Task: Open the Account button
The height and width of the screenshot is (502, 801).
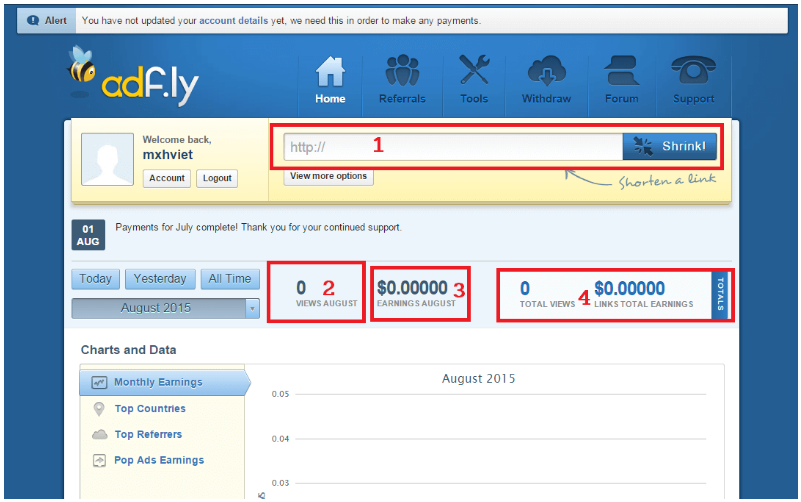Action: click(167, 178)
